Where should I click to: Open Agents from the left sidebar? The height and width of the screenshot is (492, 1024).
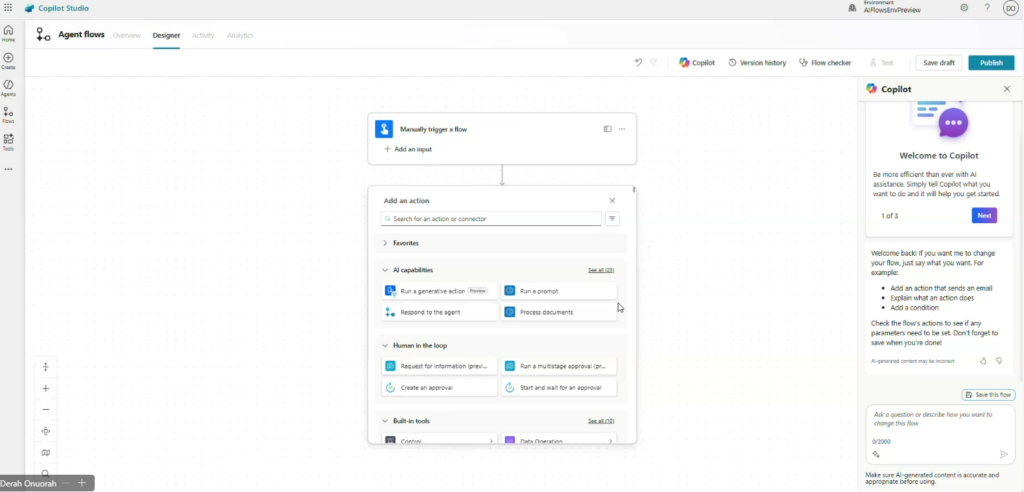(8, 88)
